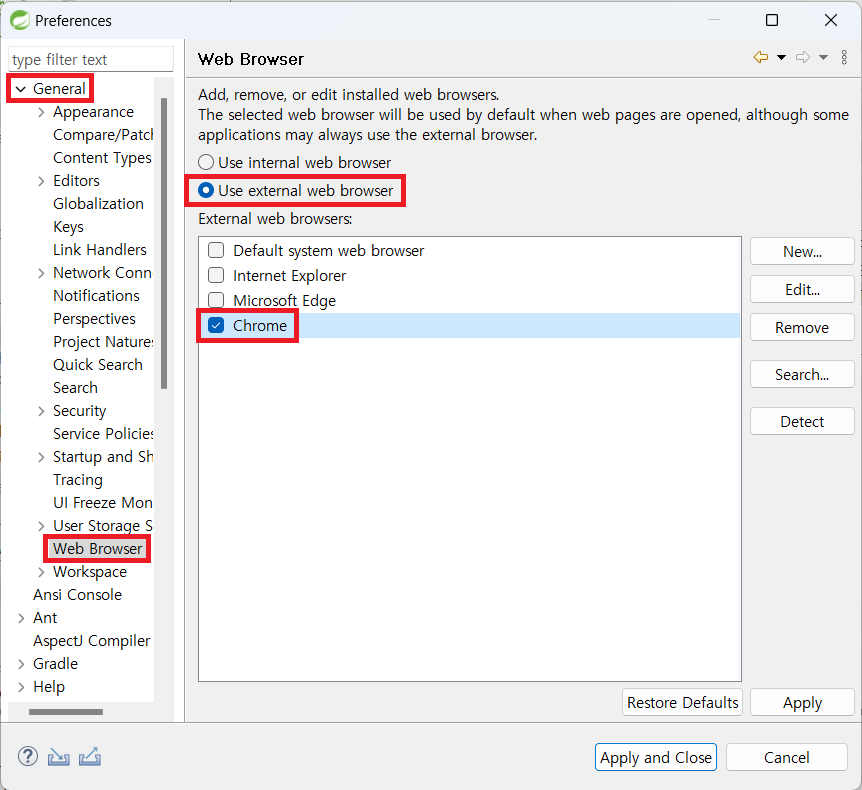Image resolution: width=862 pixels, height=790 pixels.
Task: Expand the Network Connections node
Action: coord(41,273)
